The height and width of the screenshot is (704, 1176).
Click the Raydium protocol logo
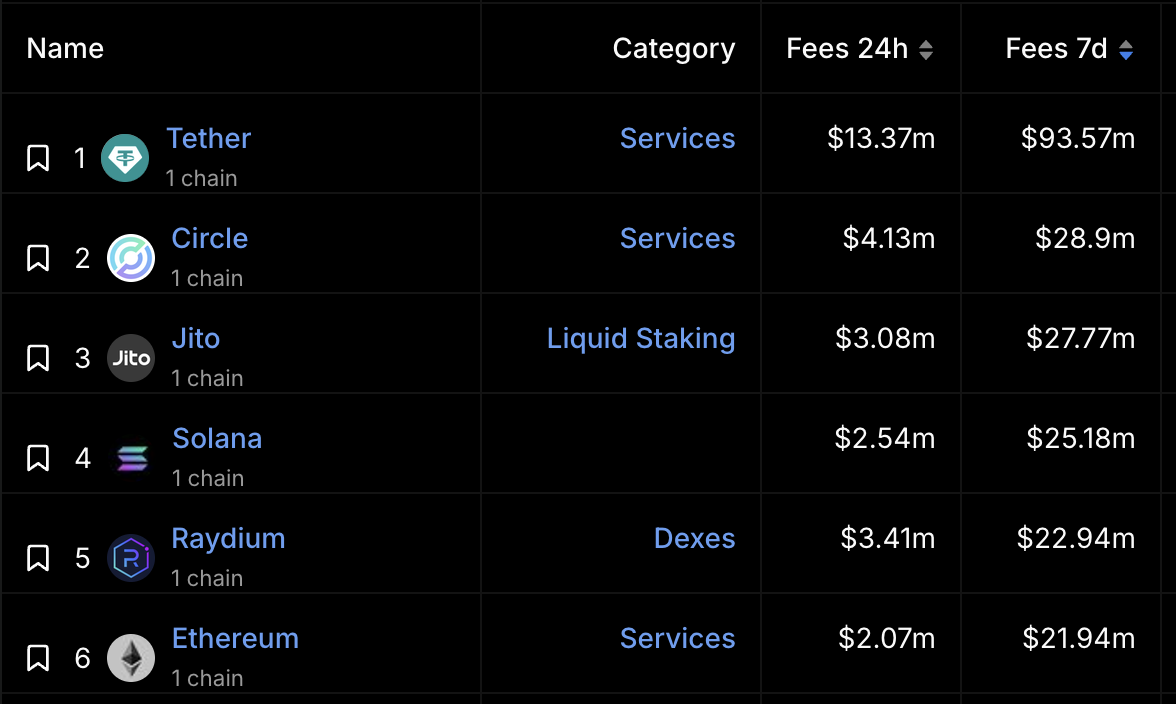coord(131,557)
